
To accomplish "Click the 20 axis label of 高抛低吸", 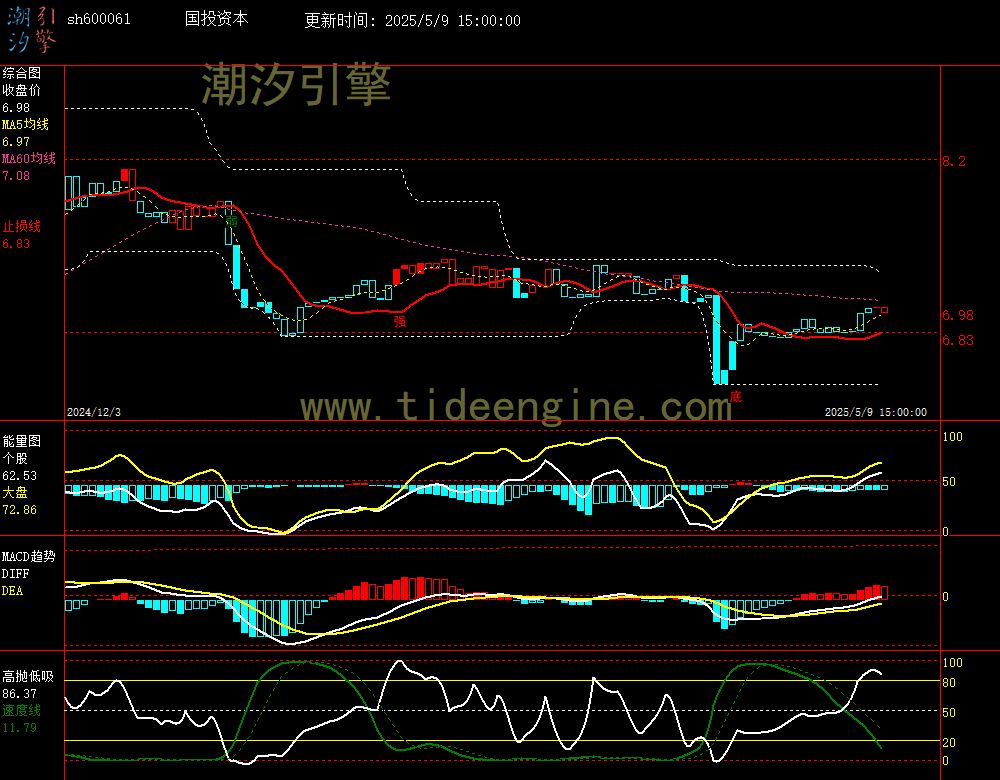I will click(x=949, y=742).
